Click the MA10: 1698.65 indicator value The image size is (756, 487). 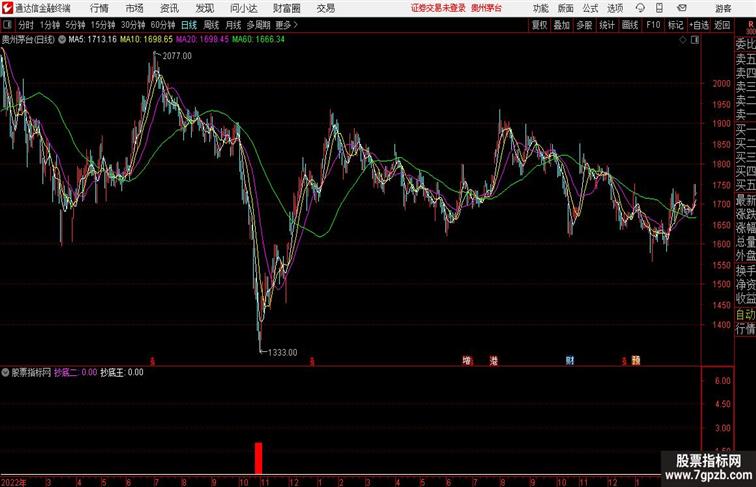click(146, 40)
